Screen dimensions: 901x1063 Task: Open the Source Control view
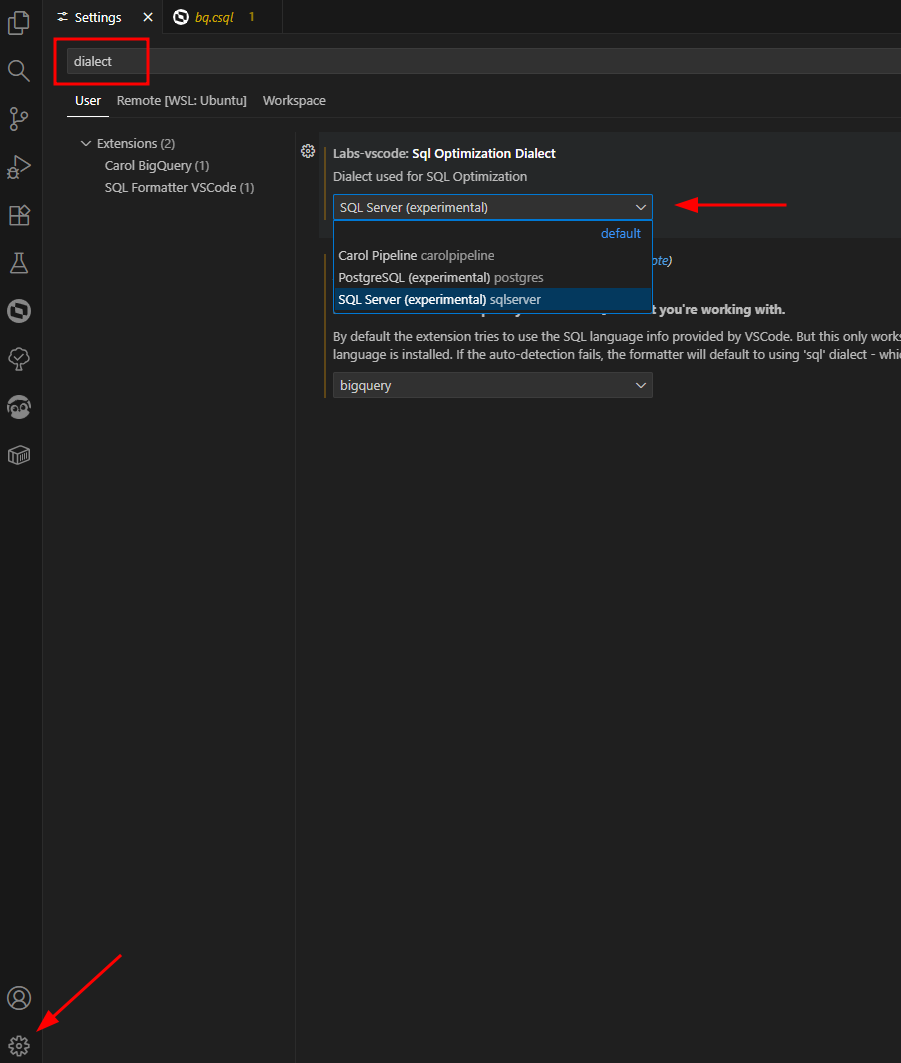[19, 119]
